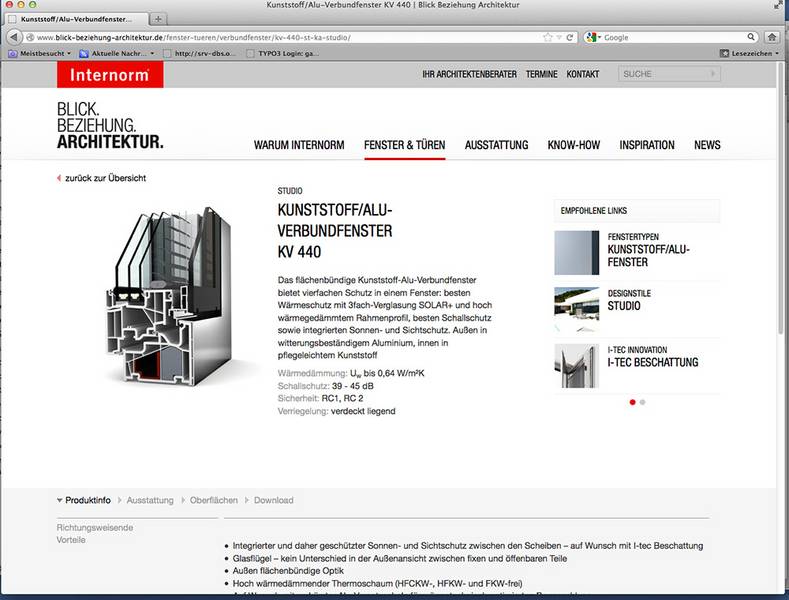Click the Glasflügel bullet text line

point(400,558)
